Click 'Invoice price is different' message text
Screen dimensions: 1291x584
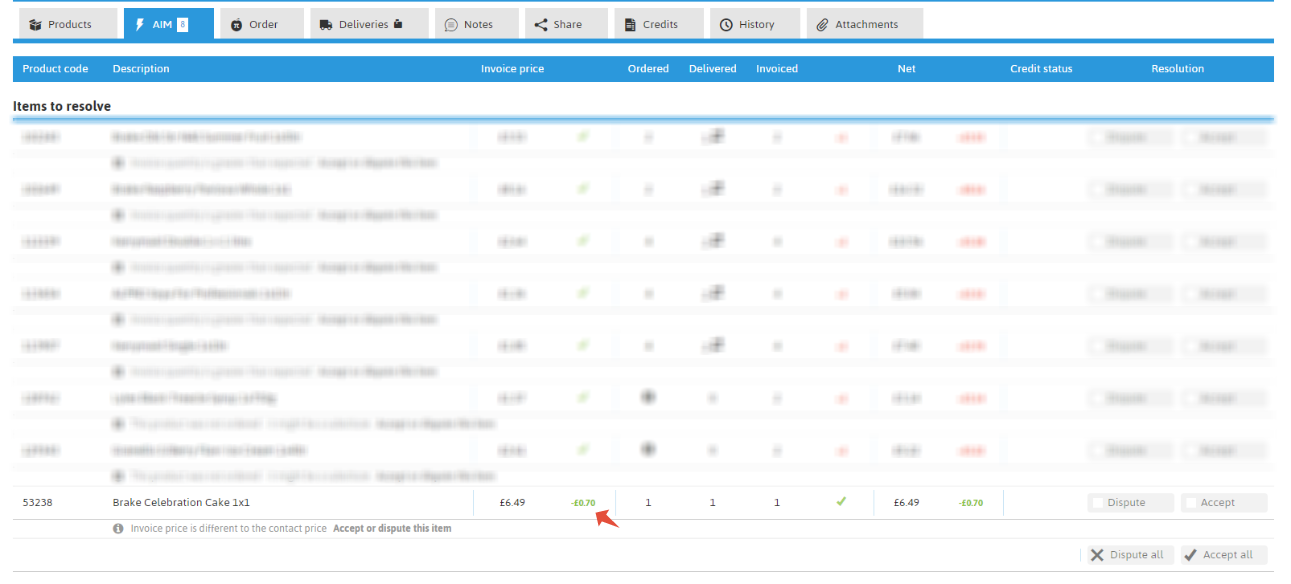coord(228,528)
